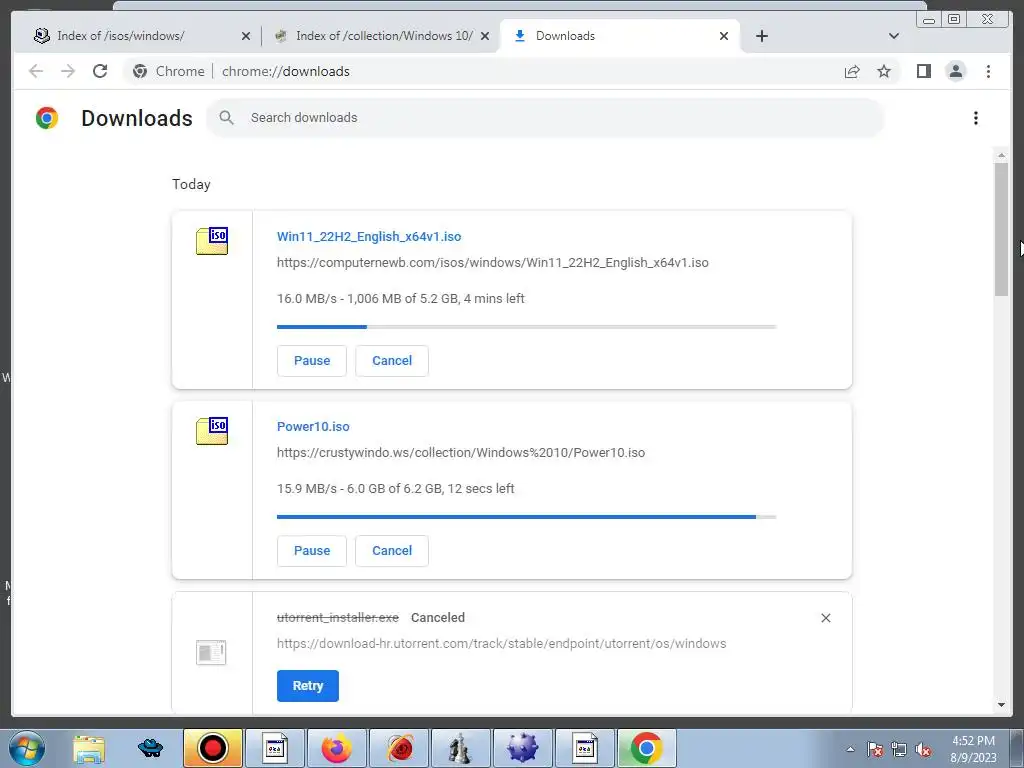
Task: Pause the Power10.iso download
Action: (312, 551)
